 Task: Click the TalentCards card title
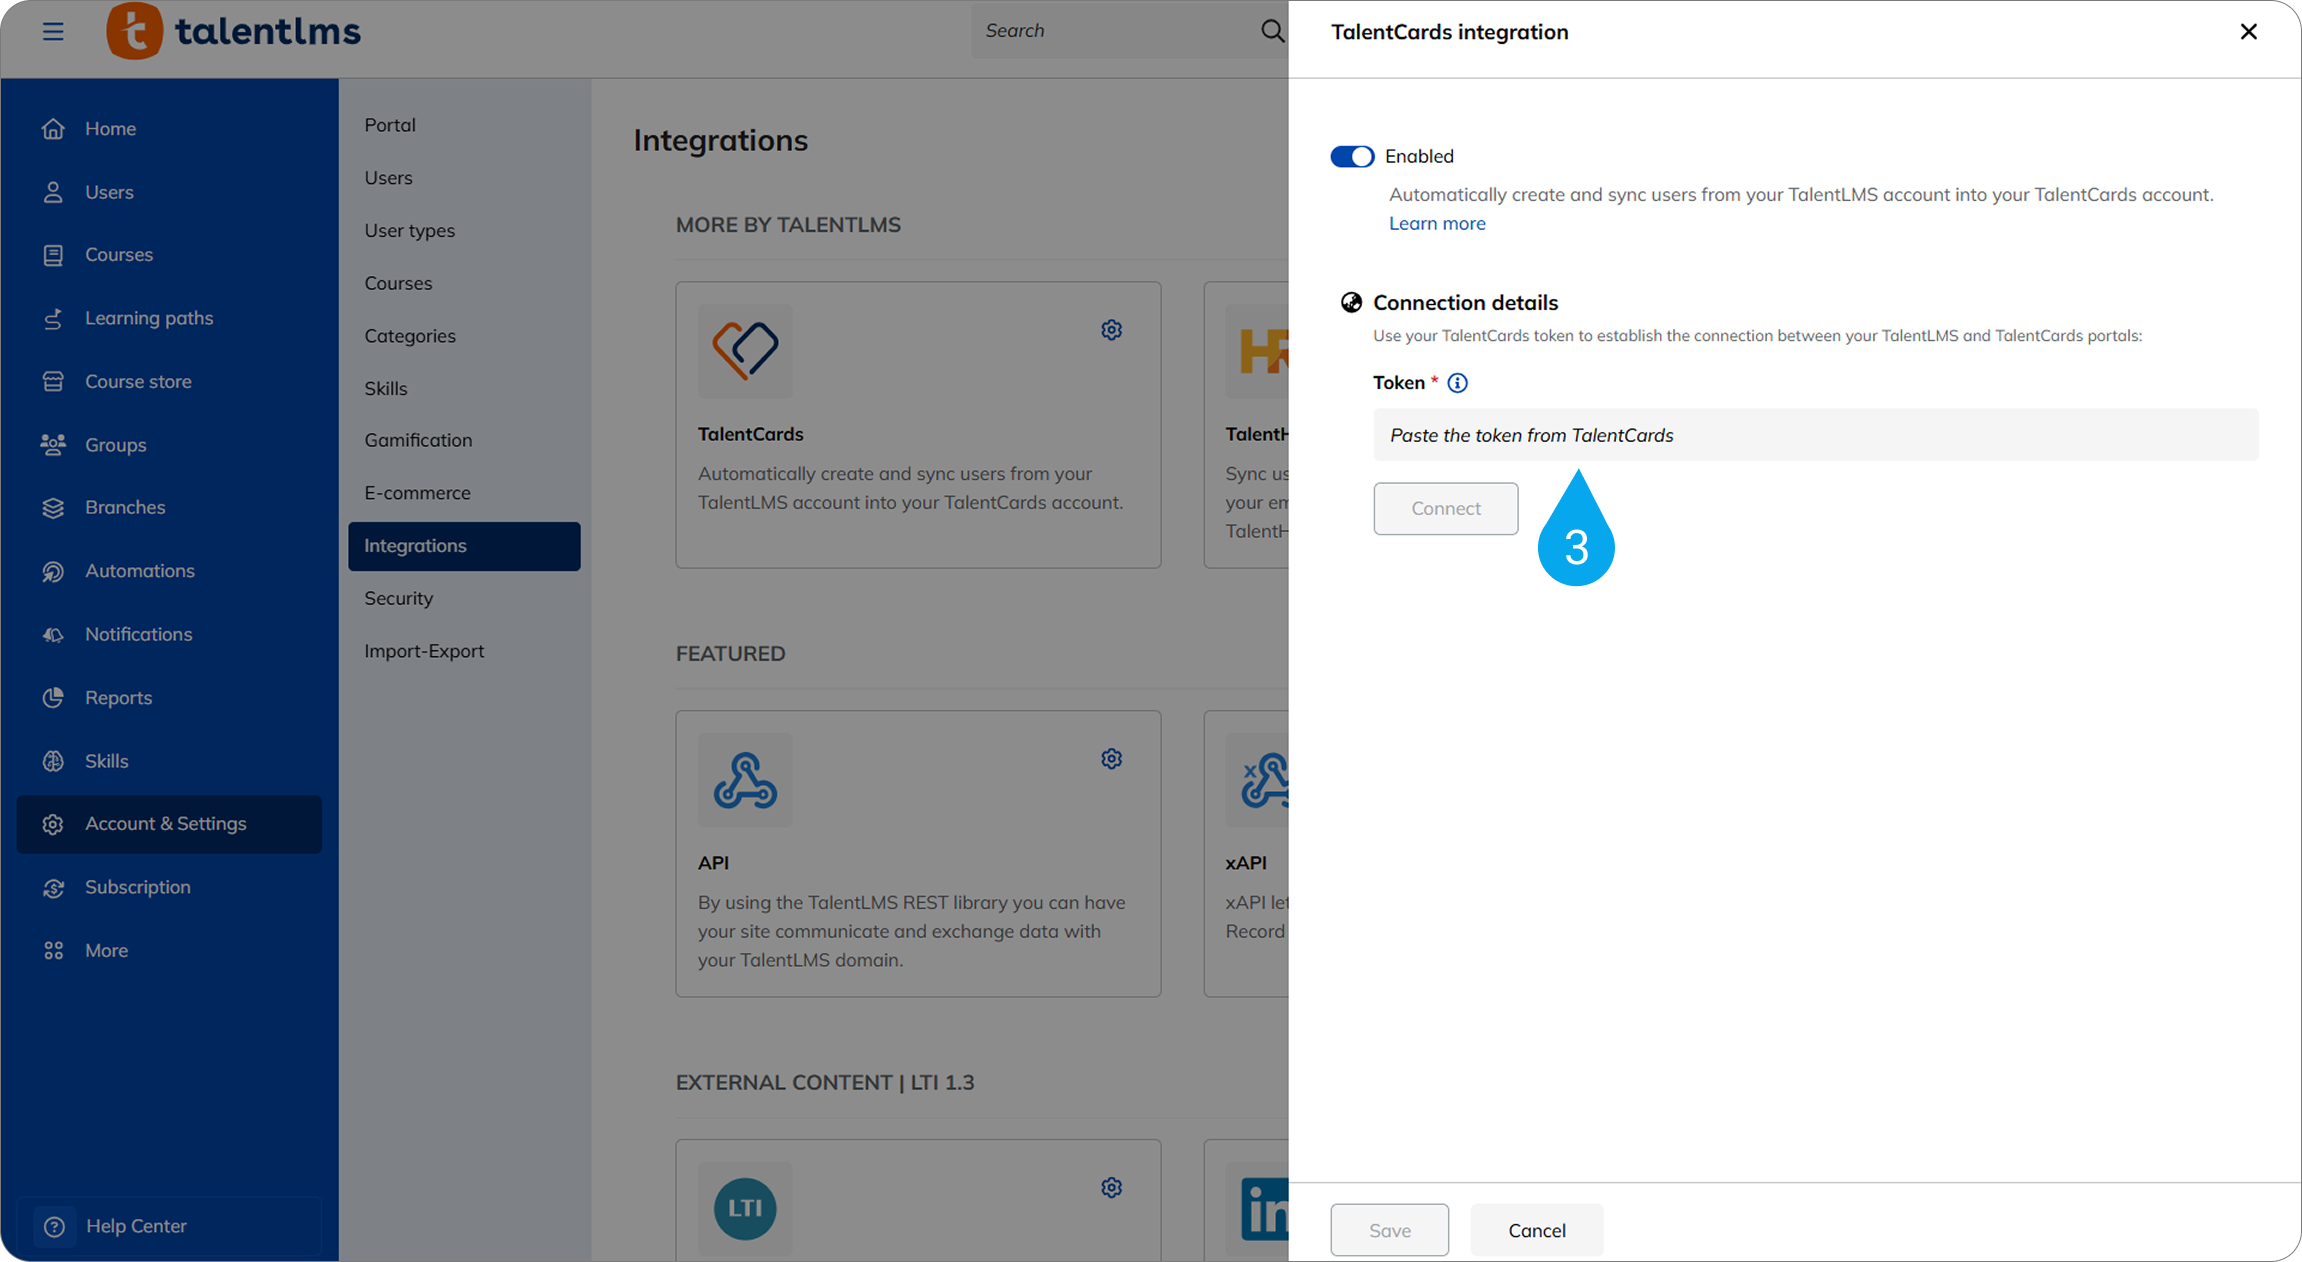tap(750, 434)
